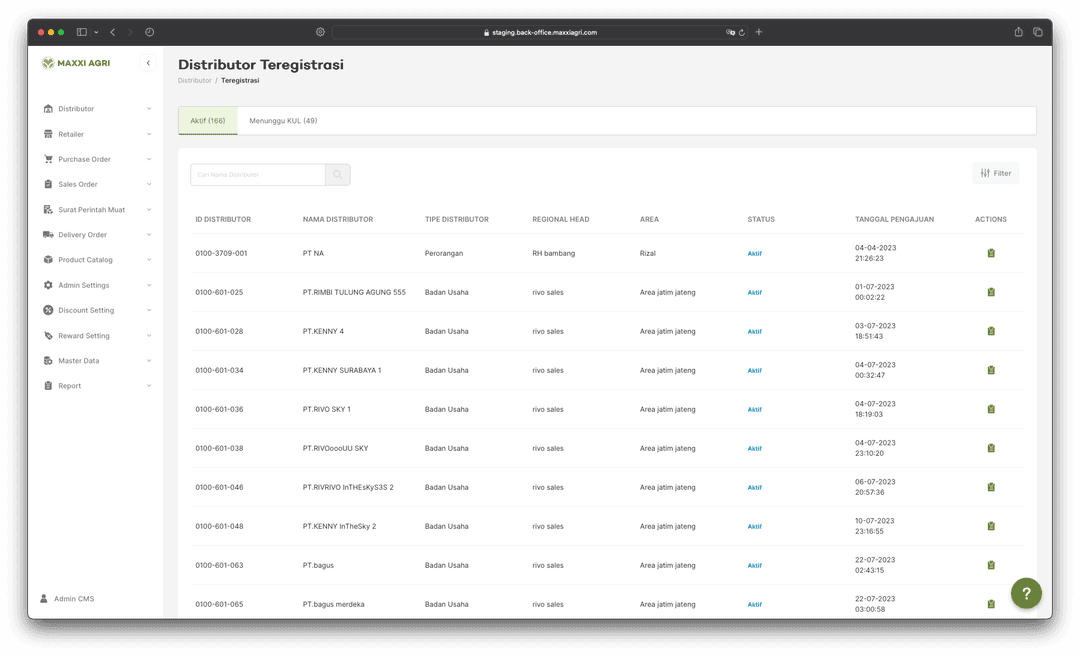1080x656 pixels.
Task: Click the Cari Nama Distributor search field
Action: [x=256, y=173]
